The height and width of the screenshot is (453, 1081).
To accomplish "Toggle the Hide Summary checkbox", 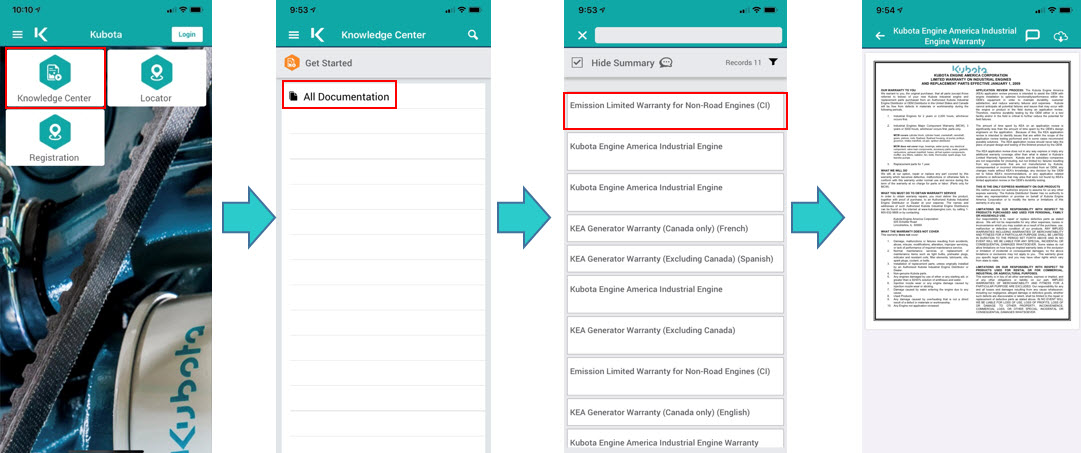I will coord(577,63).
